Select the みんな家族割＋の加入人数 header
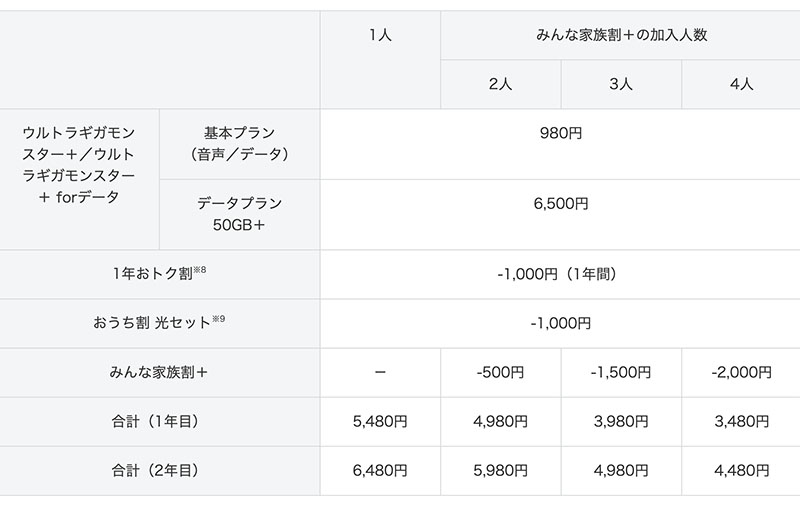The width and height of the screenshot is (800, 507). click(621, 35)
